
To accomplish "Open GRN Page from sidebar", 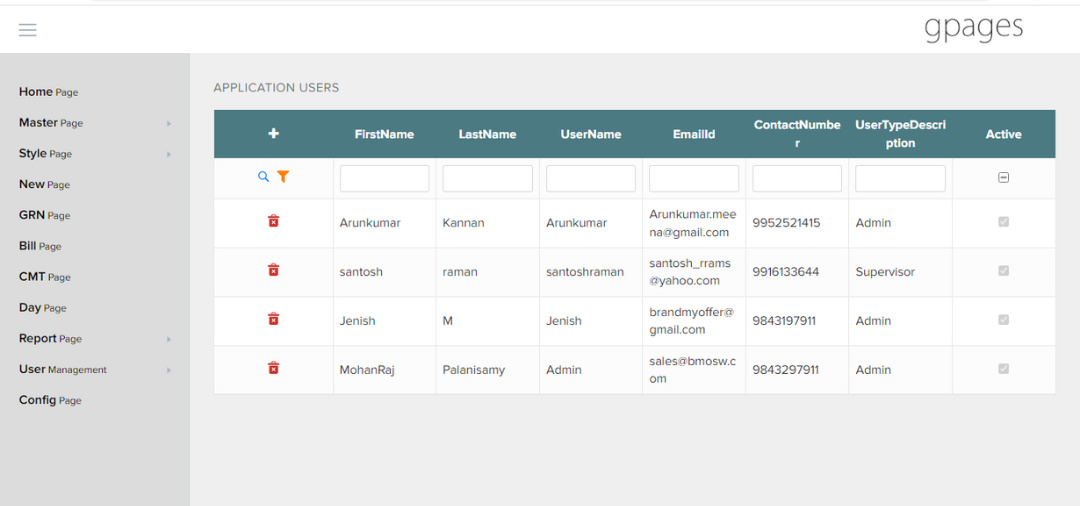I will point(45,215).
